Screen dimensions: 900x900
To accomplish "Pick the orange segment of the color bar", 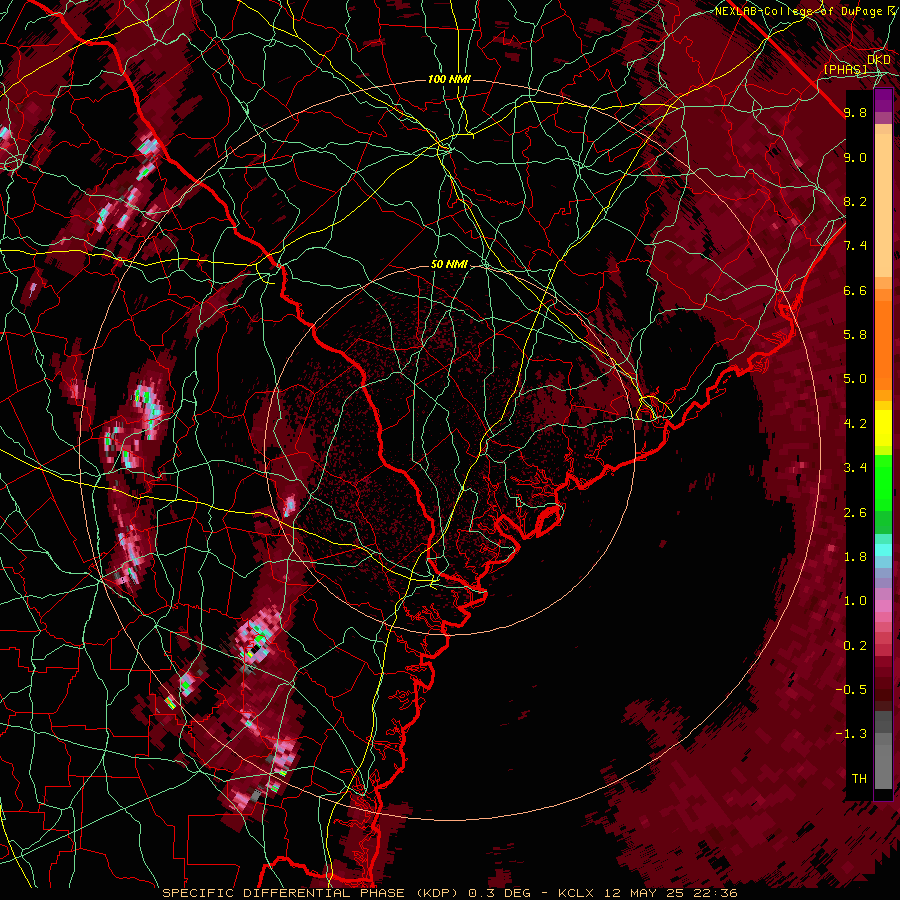I will coord(883,344).
